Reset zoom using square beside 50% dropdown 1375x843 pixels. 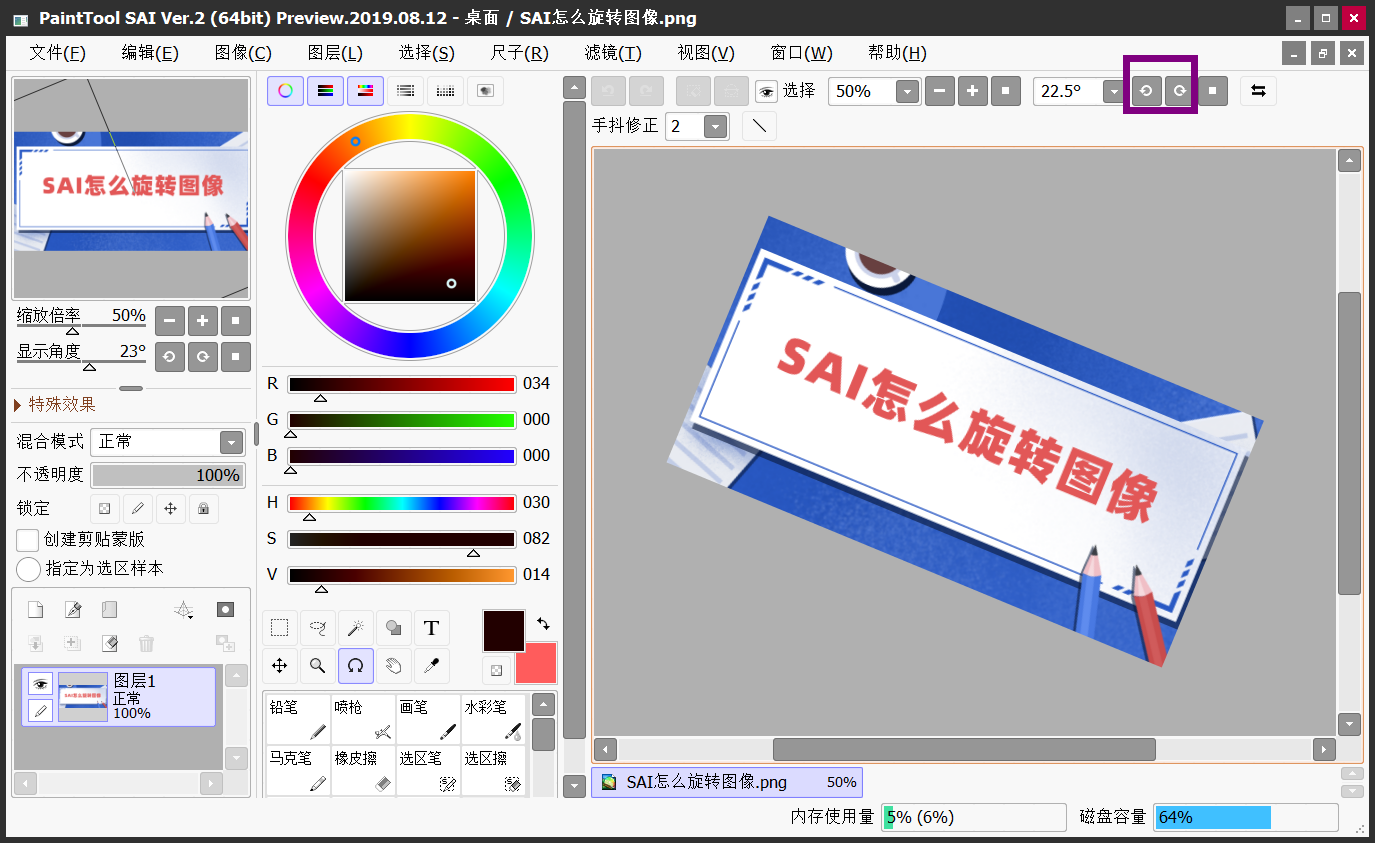click(x=1007, y=91)
